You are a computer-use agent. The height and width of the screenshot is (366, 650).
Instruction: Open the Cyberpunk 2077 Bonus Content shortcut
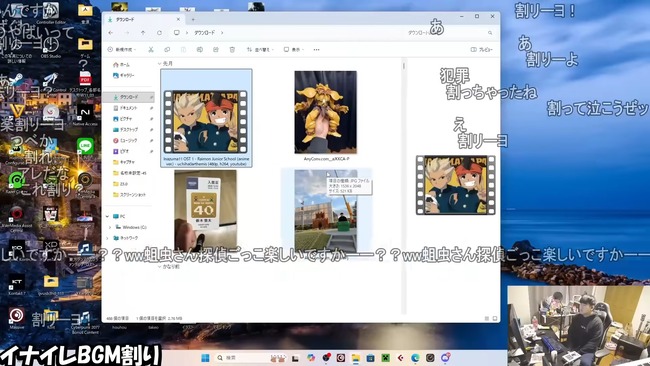click(85, 323)
